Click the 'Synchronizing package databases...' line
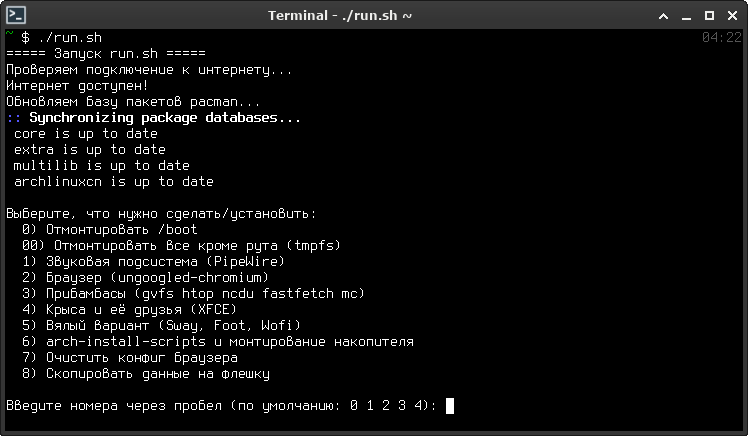Image resolution: width=748 pixels, height=436 pixels. tap(154, 118)
